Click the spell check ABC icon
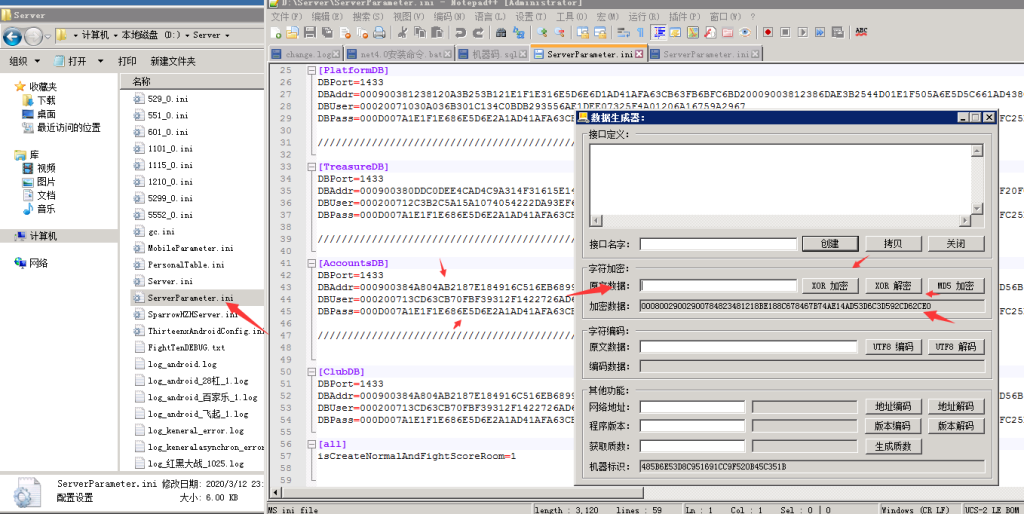The image size is (1024, 514). click(x=861, y=32)
